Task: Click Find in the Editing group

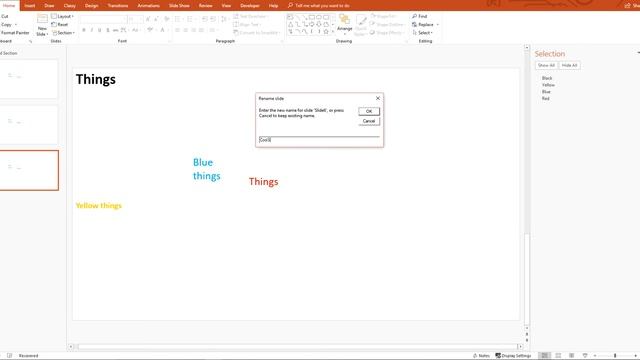Action: coord(420,16)
